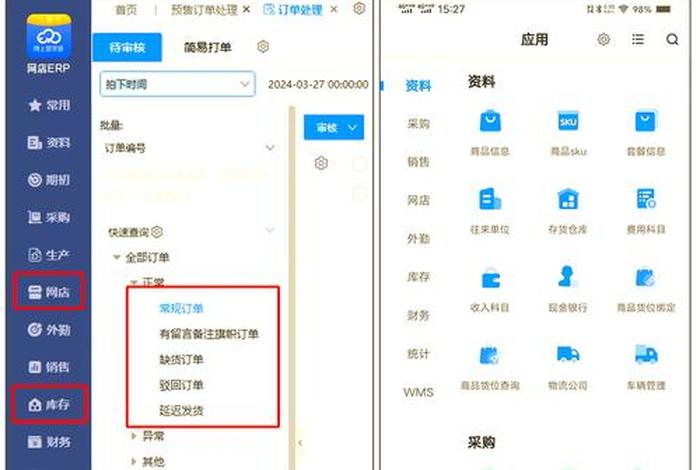Click the vertical scrollbar of the query panel

click(x=292, y=287)
